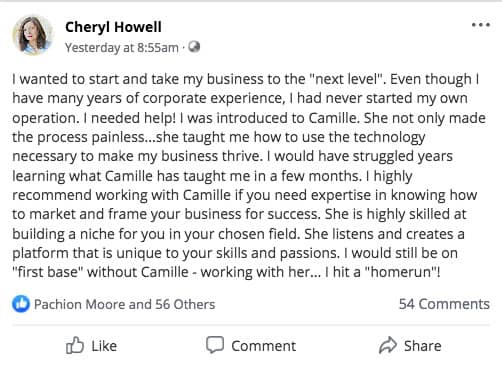Click the blue thumbs-up reaction icon
This screenshot has width=502, height=365.
click(x=21, y=304)
